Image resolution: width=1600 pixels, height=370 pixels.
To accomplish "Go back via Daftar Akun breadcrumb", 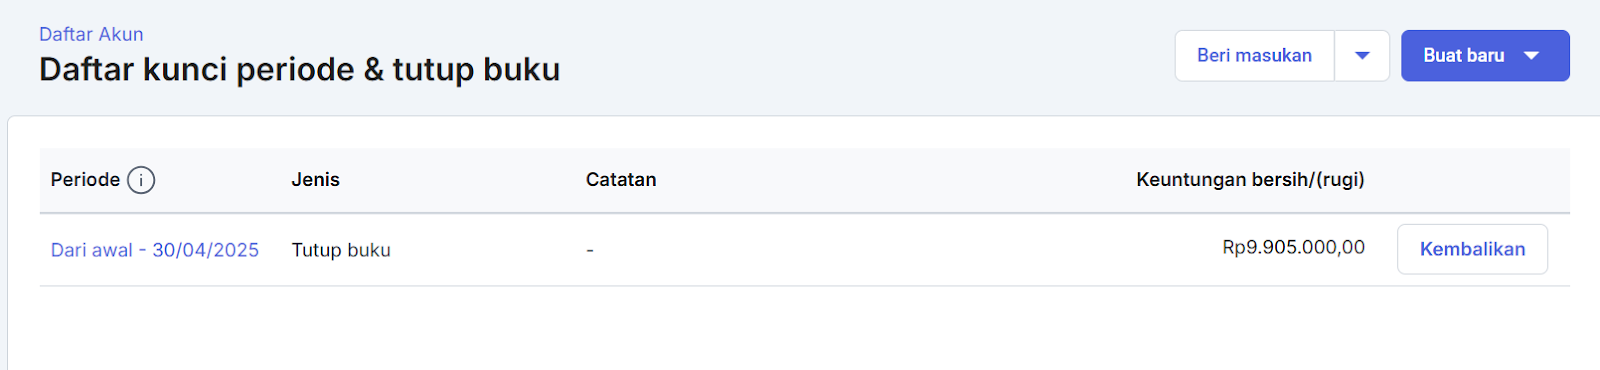I will click(x=91, y=34).
